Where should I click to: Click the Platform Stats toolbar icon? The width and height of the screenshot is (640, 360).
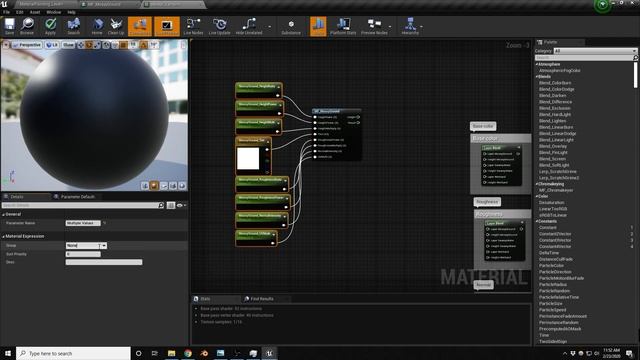(343, 26)
